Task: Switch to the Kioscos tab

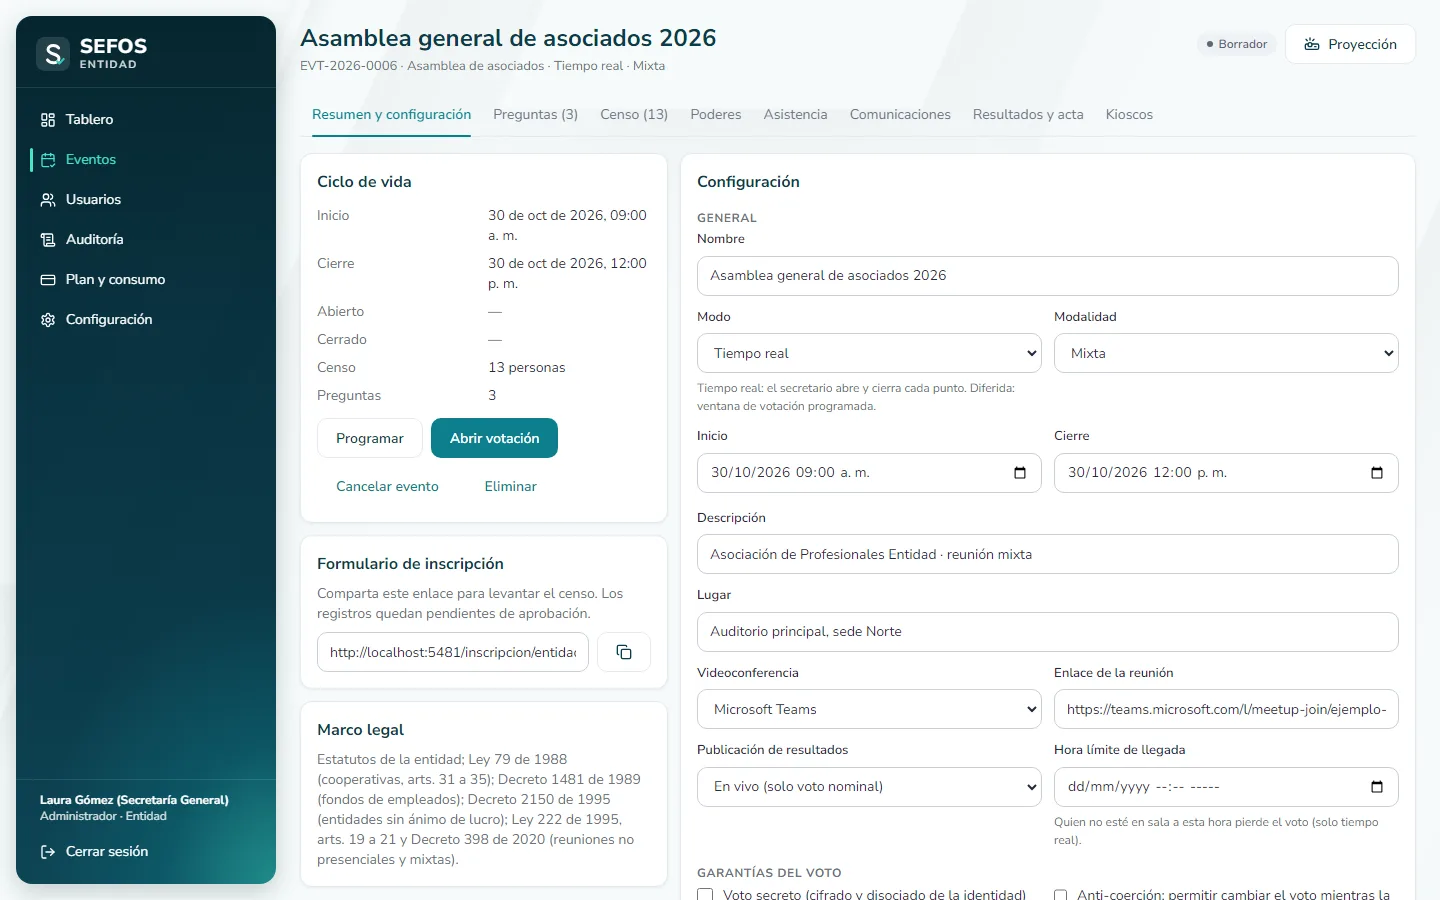Action: point(1129,115)
